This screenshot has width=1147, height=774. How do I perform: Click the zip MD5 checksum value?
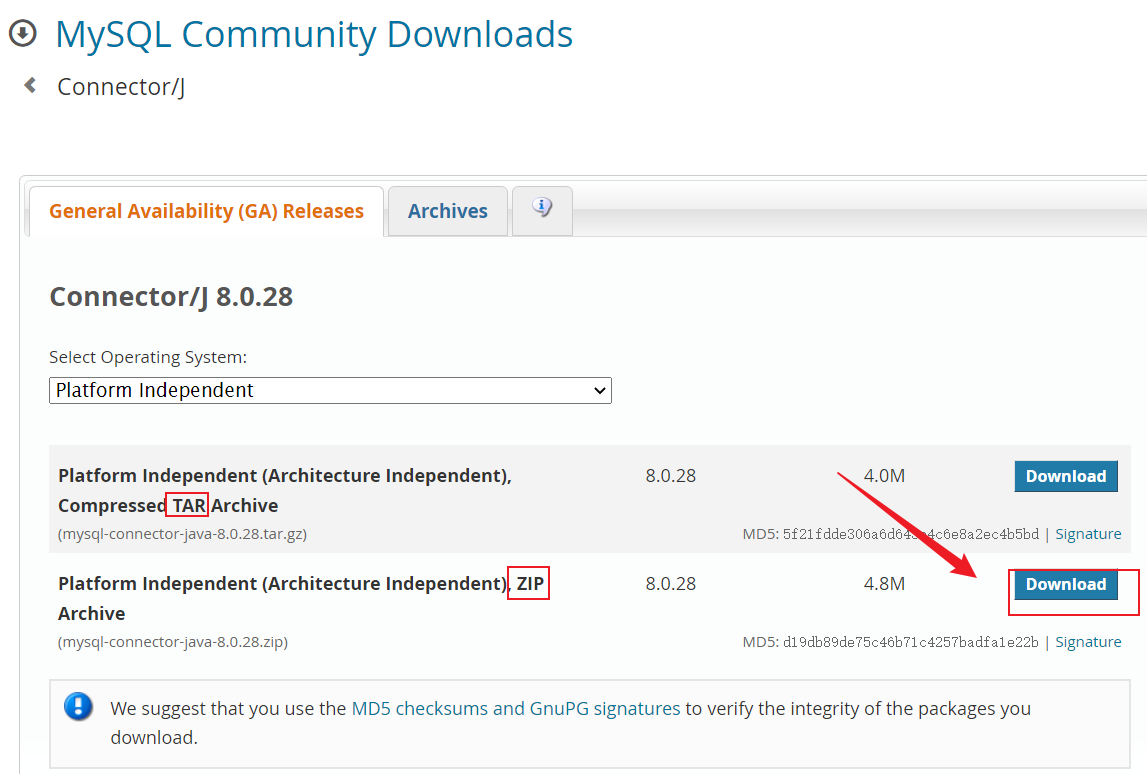click(911, 642)
